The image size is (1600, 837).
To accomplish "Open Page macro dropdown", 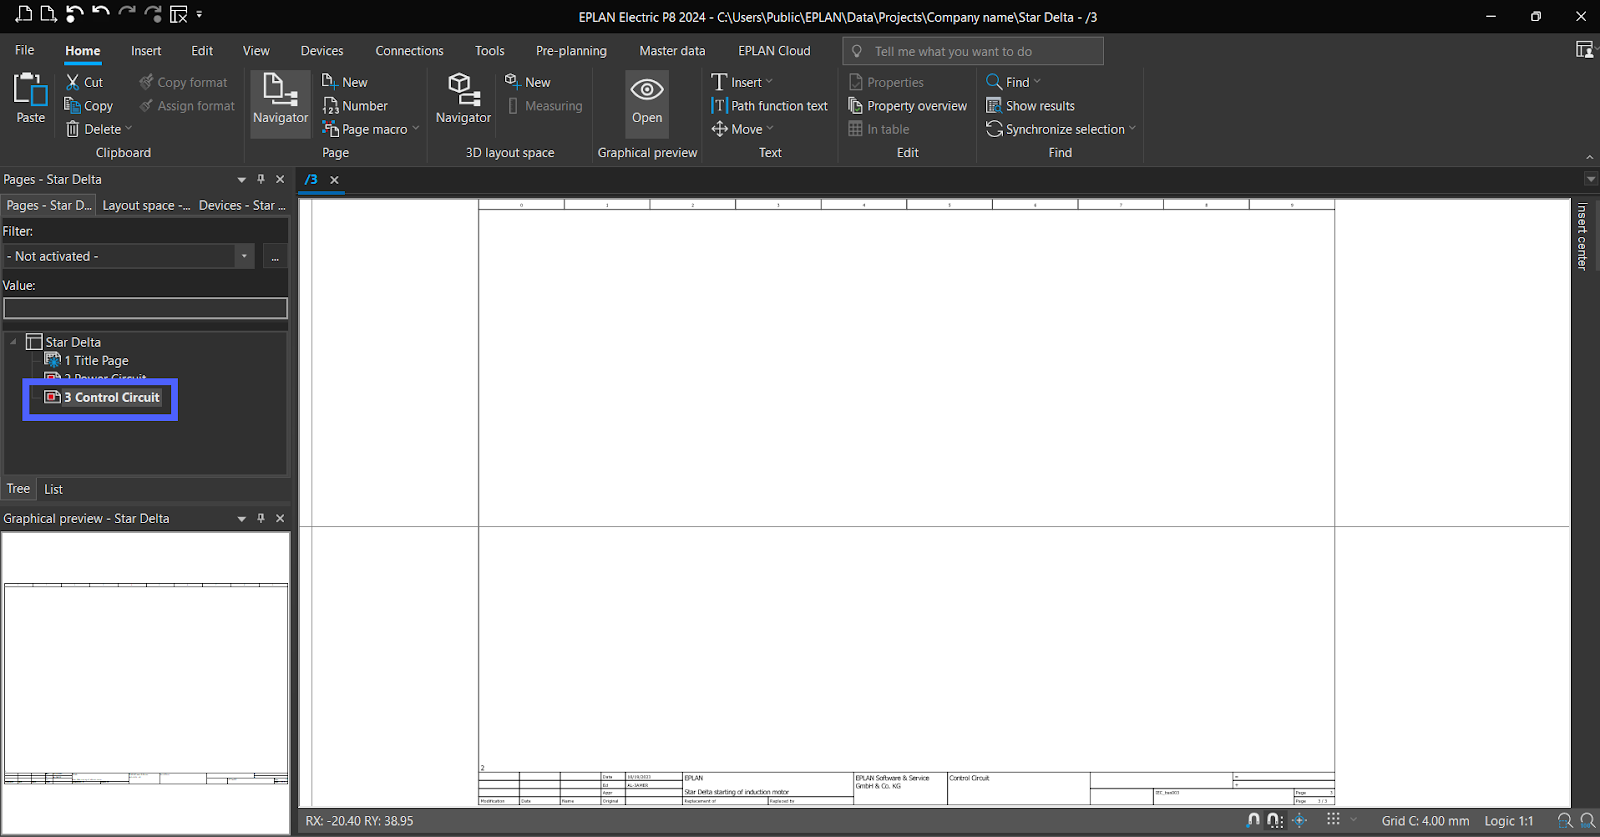I will (x=416, y=129).
